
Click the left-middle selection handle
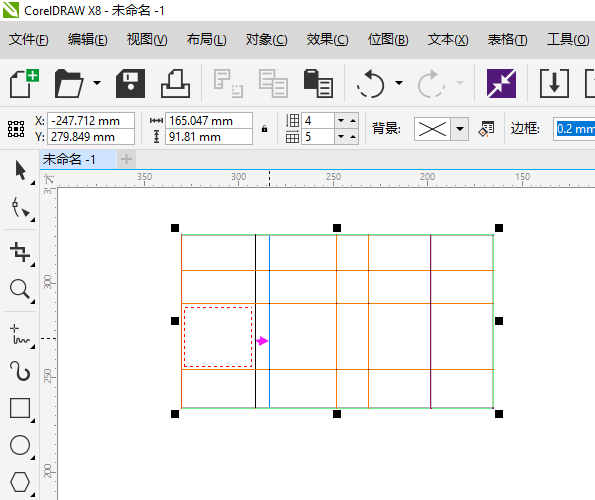175,321
